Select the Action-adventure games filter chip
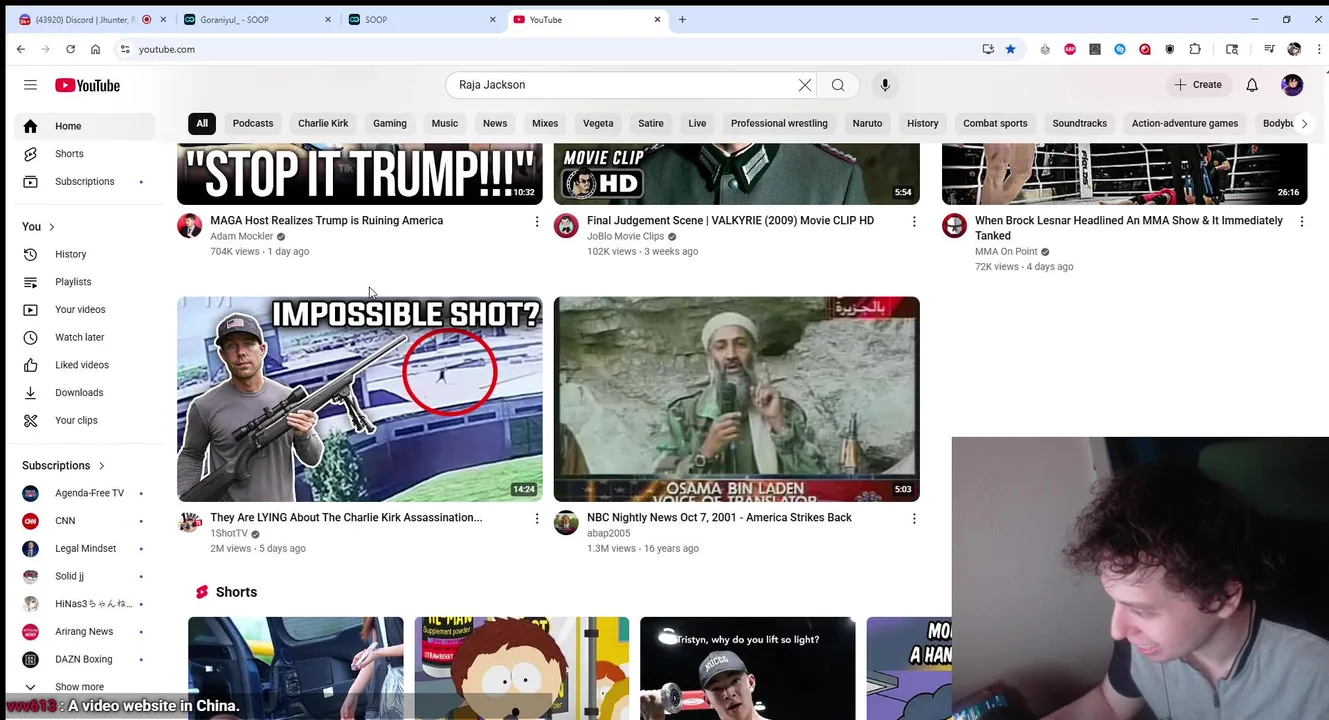1329x720 pixels. [1185, 124]
